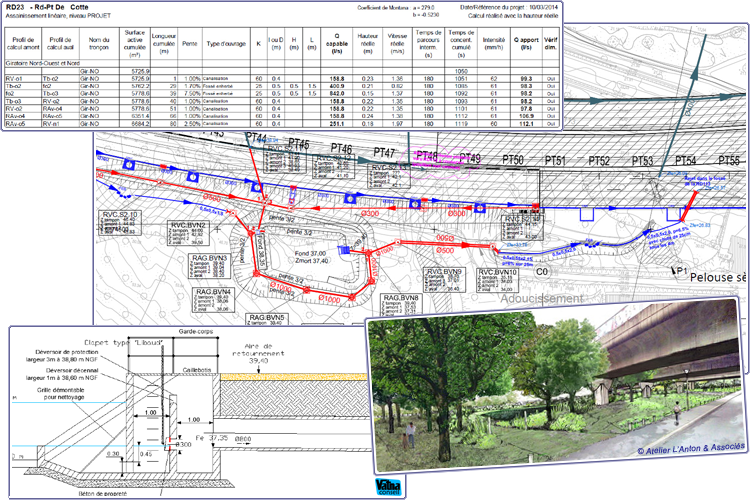Click the 'Zmort 37,40' basin annotation

coord(311,261)
